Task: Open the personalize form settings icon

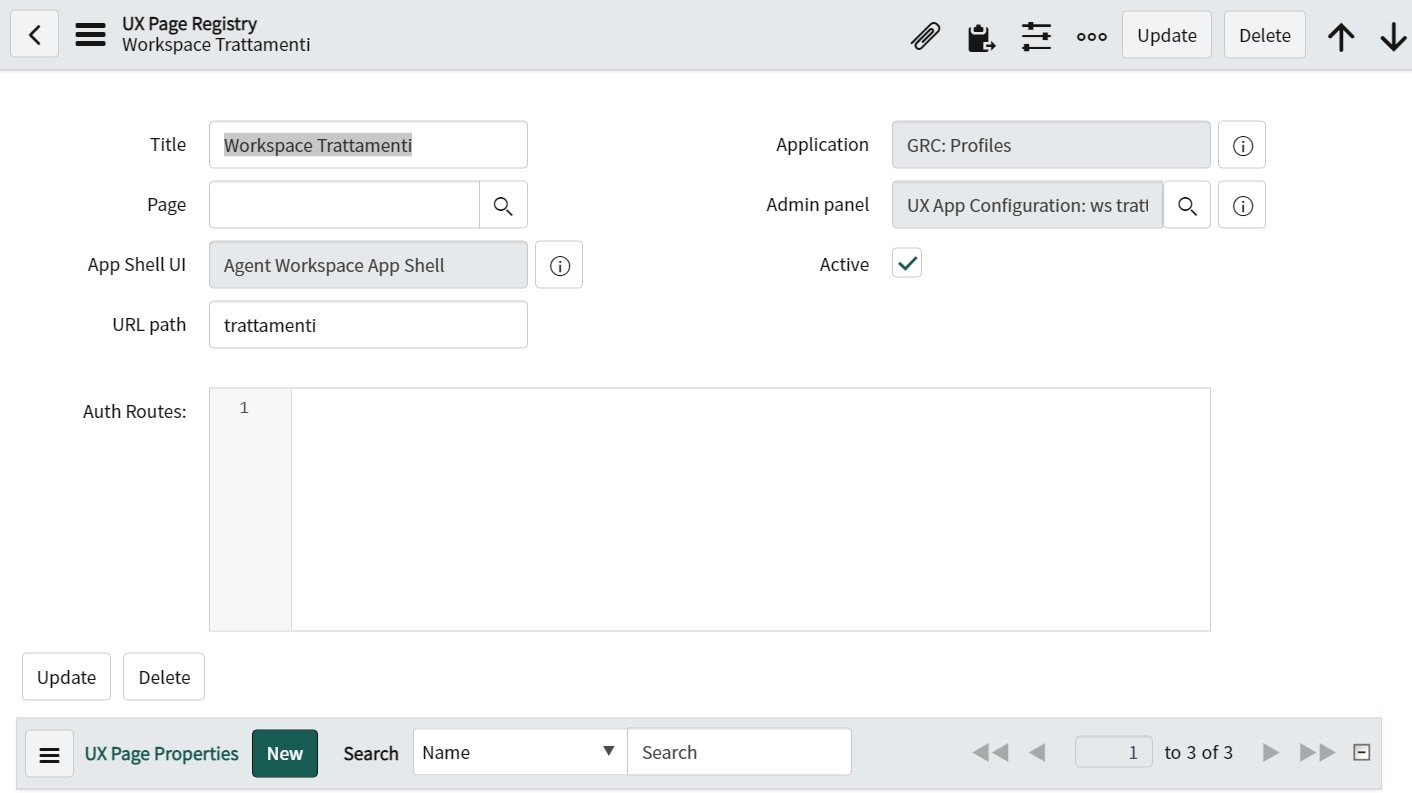Action: [1036, 35]
